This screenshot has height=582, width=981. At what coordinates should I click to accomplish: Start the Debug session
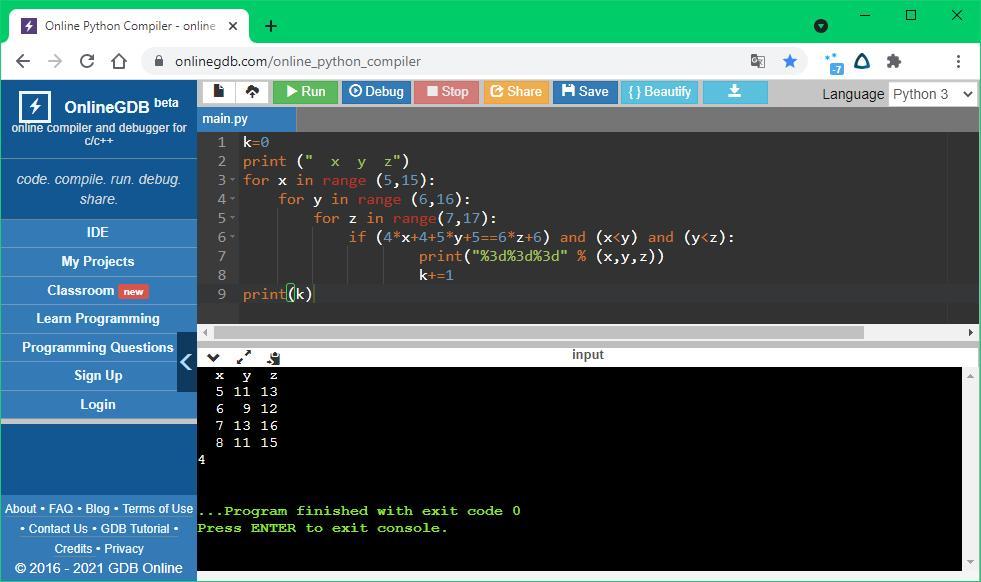pyautogui.click(x=376, y=91)
